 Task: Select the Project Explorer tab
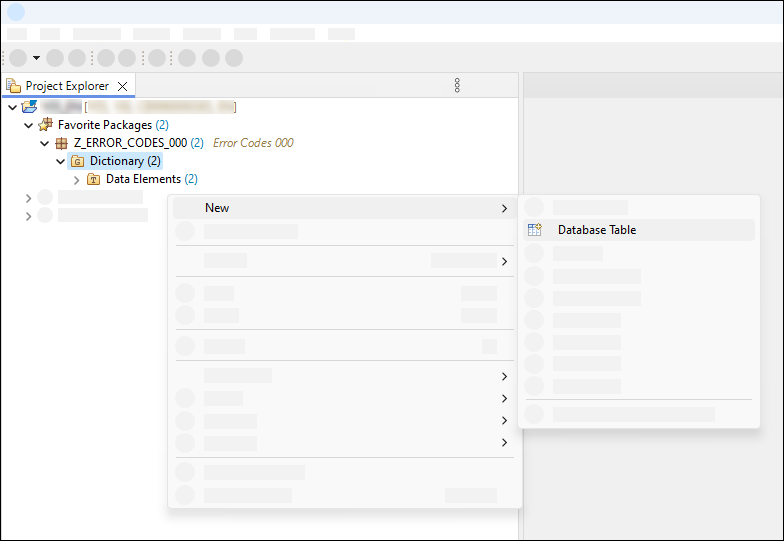pos(68,86)
